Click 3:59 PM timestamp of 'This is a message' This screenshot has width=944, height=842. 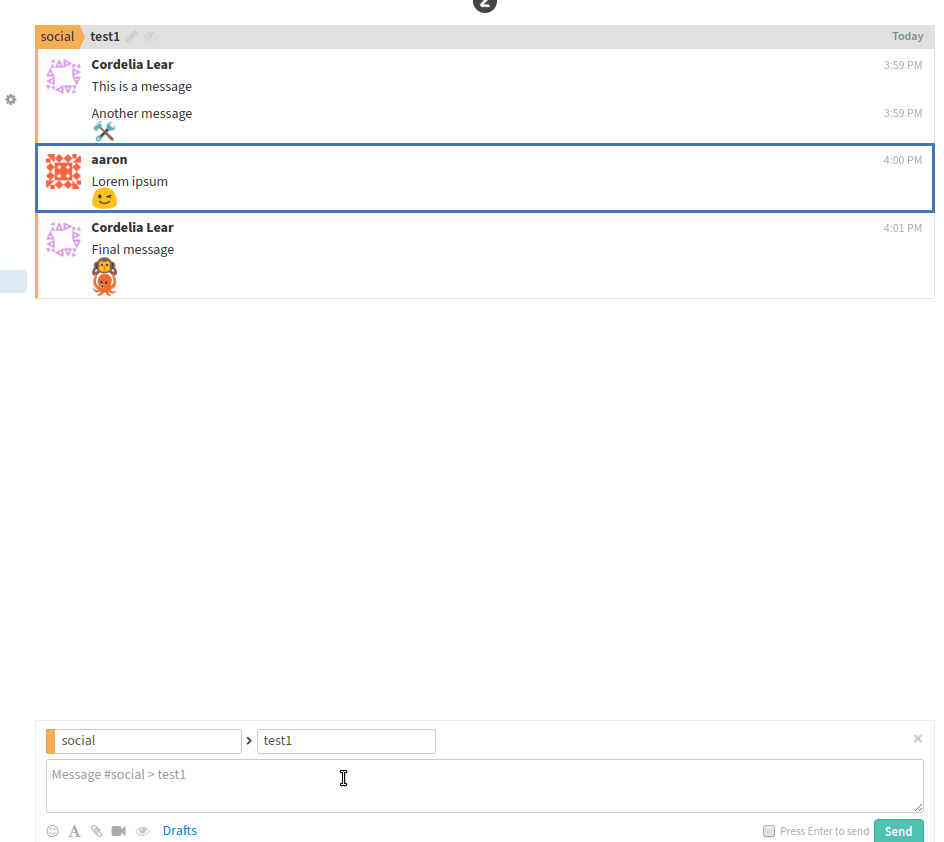tap(902, 65)
